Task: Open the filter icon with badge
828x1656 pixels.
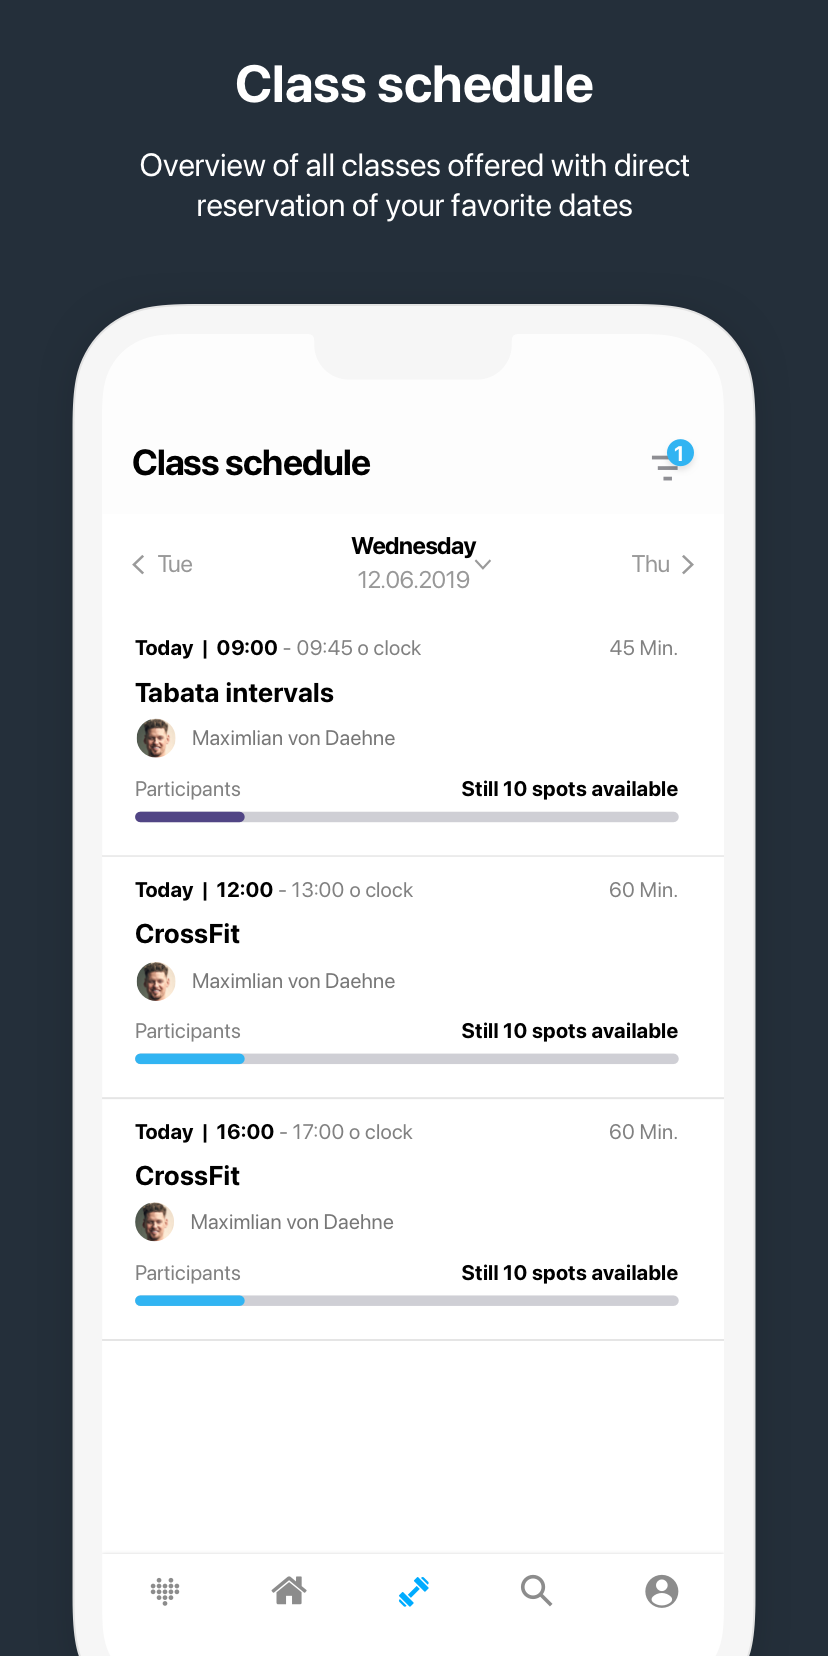Action: click(669, 464)
